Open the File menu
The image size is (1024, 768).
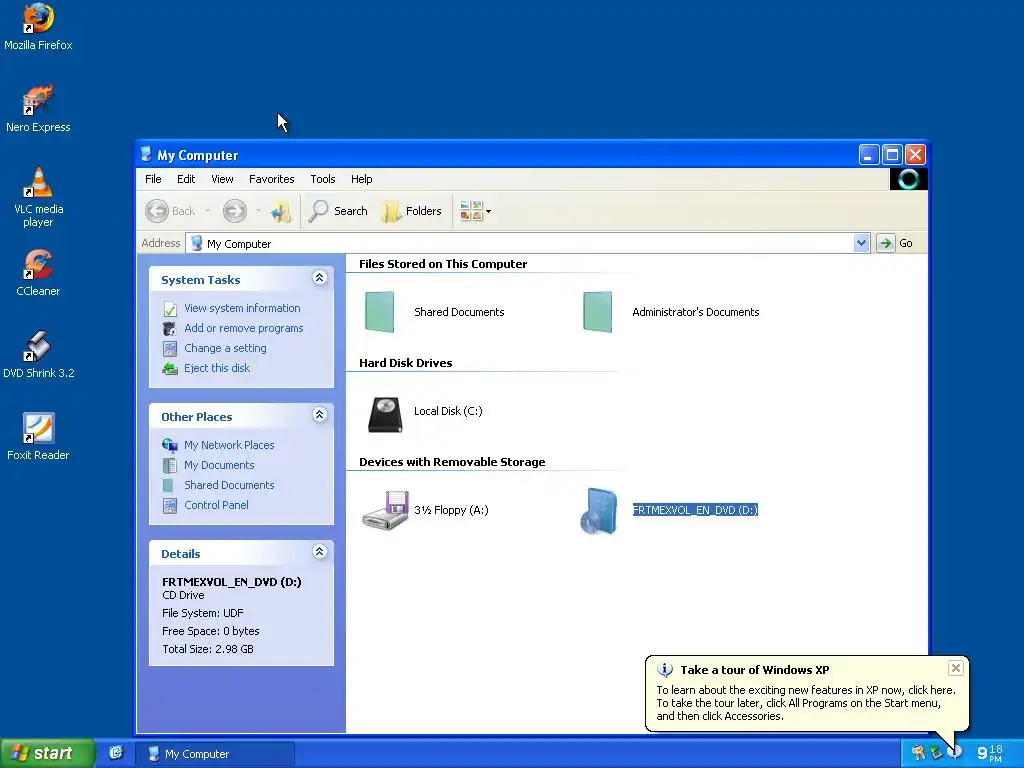tap(153, 179)
